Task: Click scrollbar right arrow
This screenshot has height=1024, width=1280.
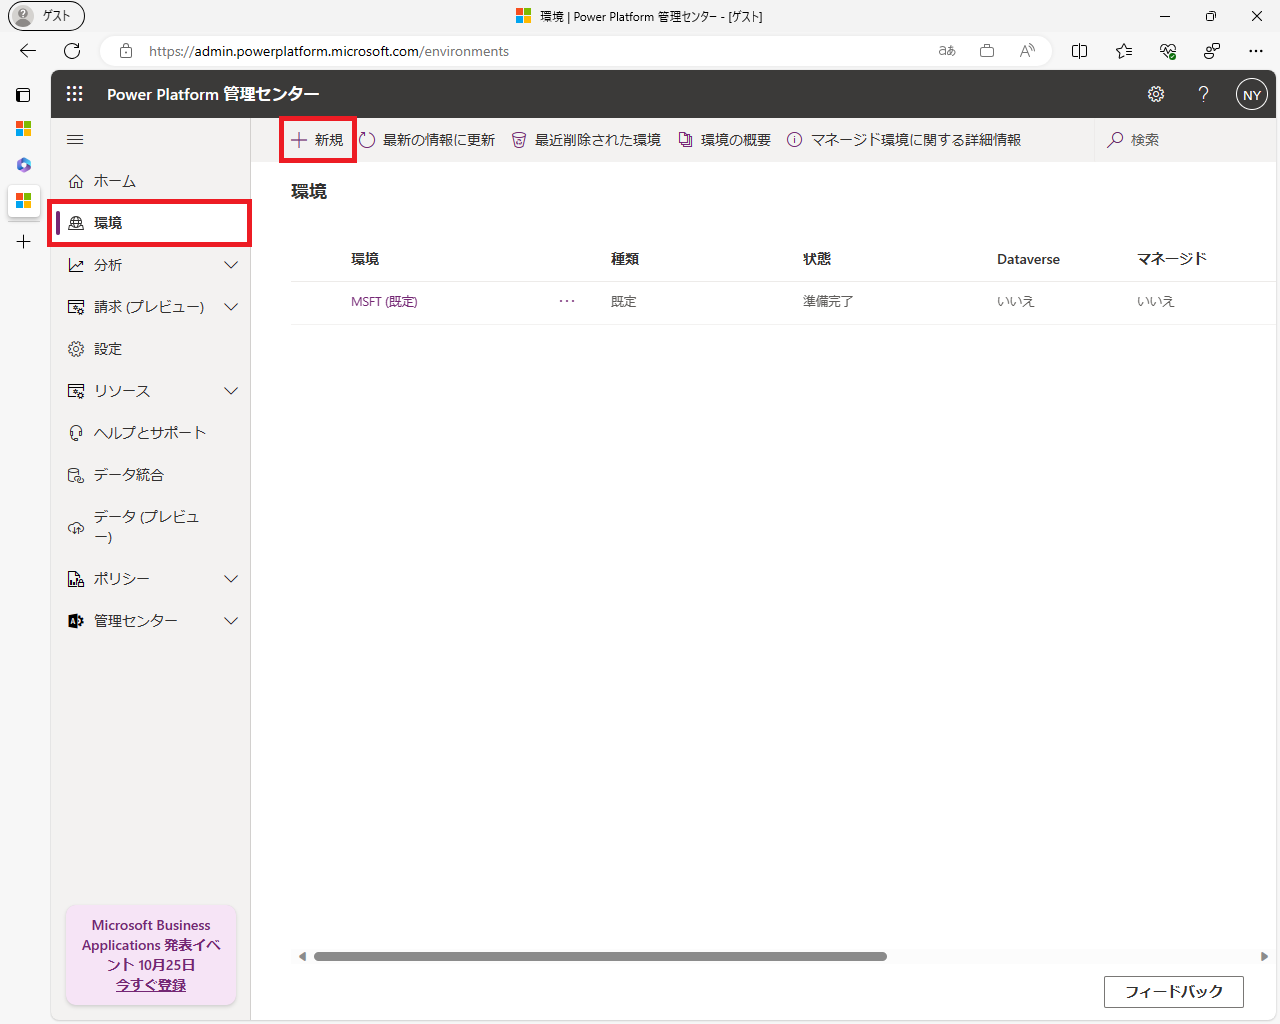Action: (1264, 957)
